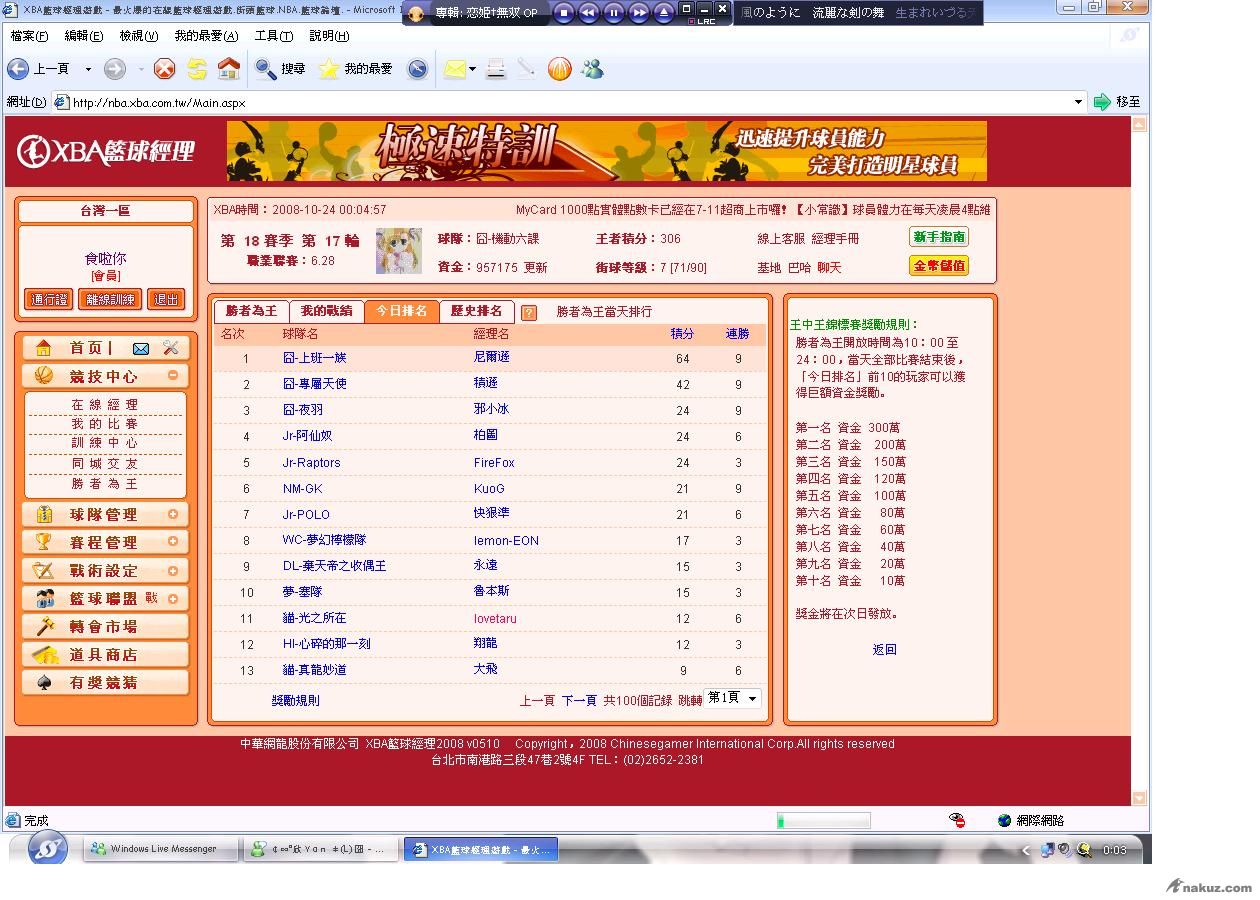Pause music in the media player bar
This screenshot has height=900, width=1260.
pos(614,13)
